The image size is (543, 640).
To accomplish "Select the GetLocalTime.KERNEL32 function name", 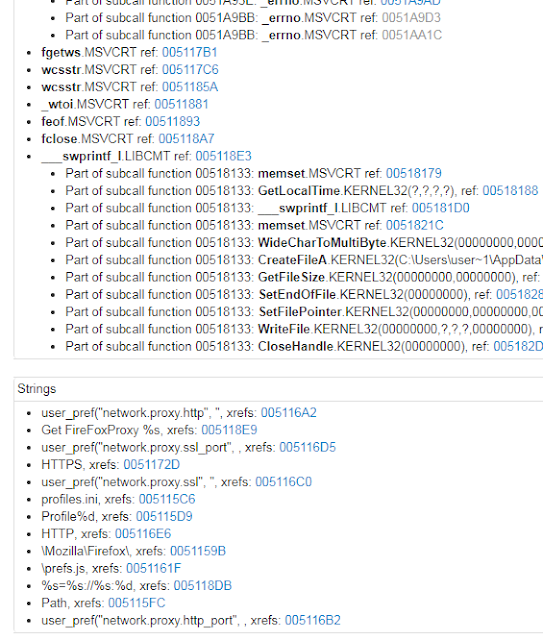I will [333, 191].
